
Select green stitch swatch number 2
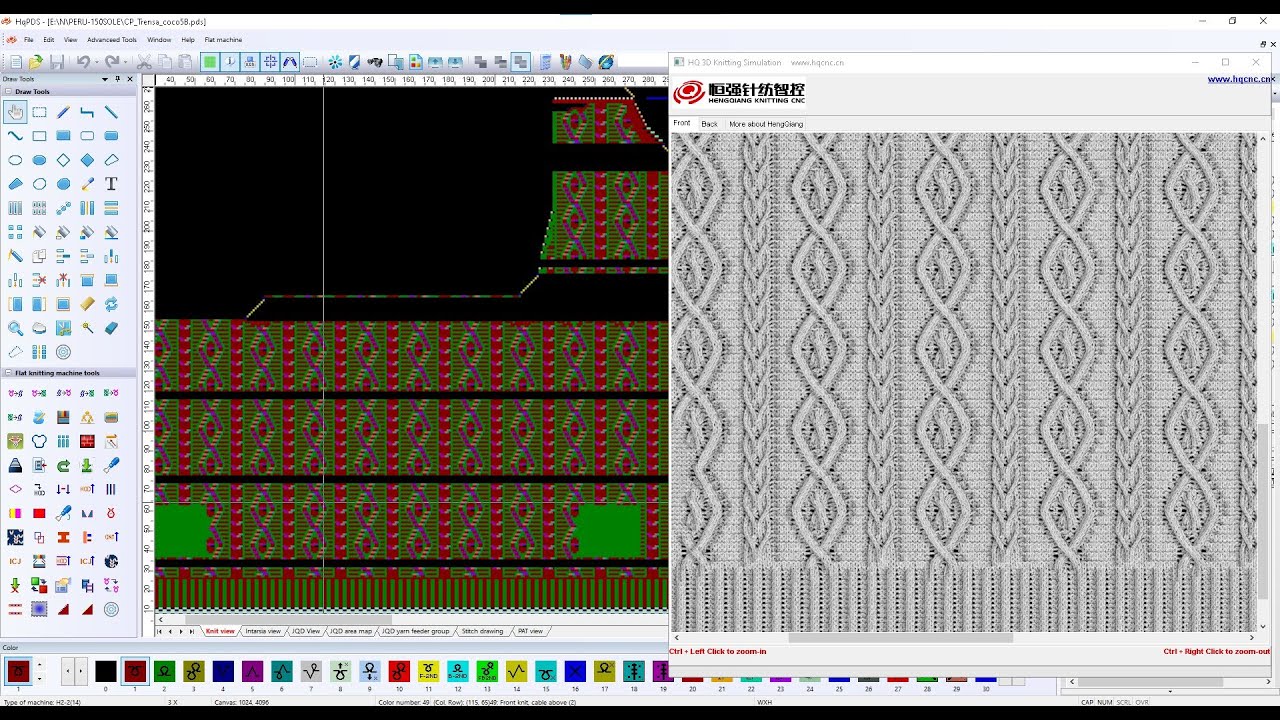pyautogui.click(x=164, y=672)
